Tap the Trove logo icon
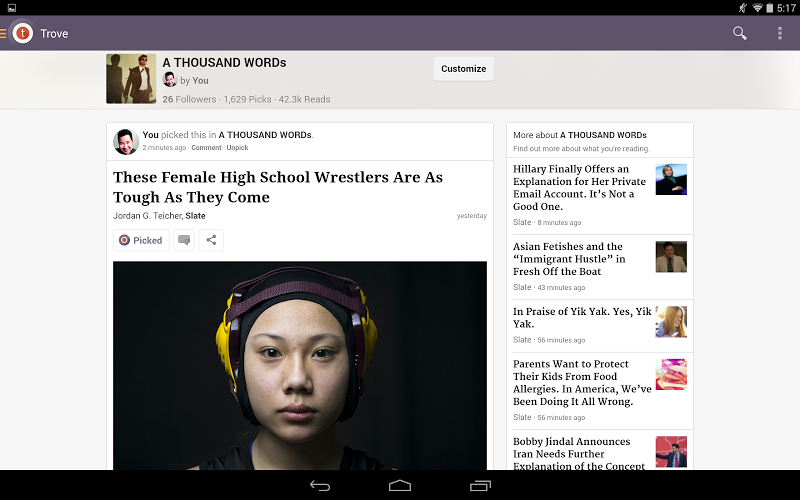The width and height of the screenshot is (800, 500). pos(22,34)
